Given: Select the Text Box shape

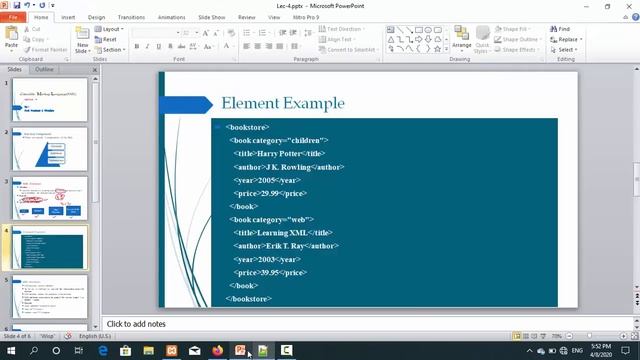Looking at the screenshot, I should [x=391, y=30].
